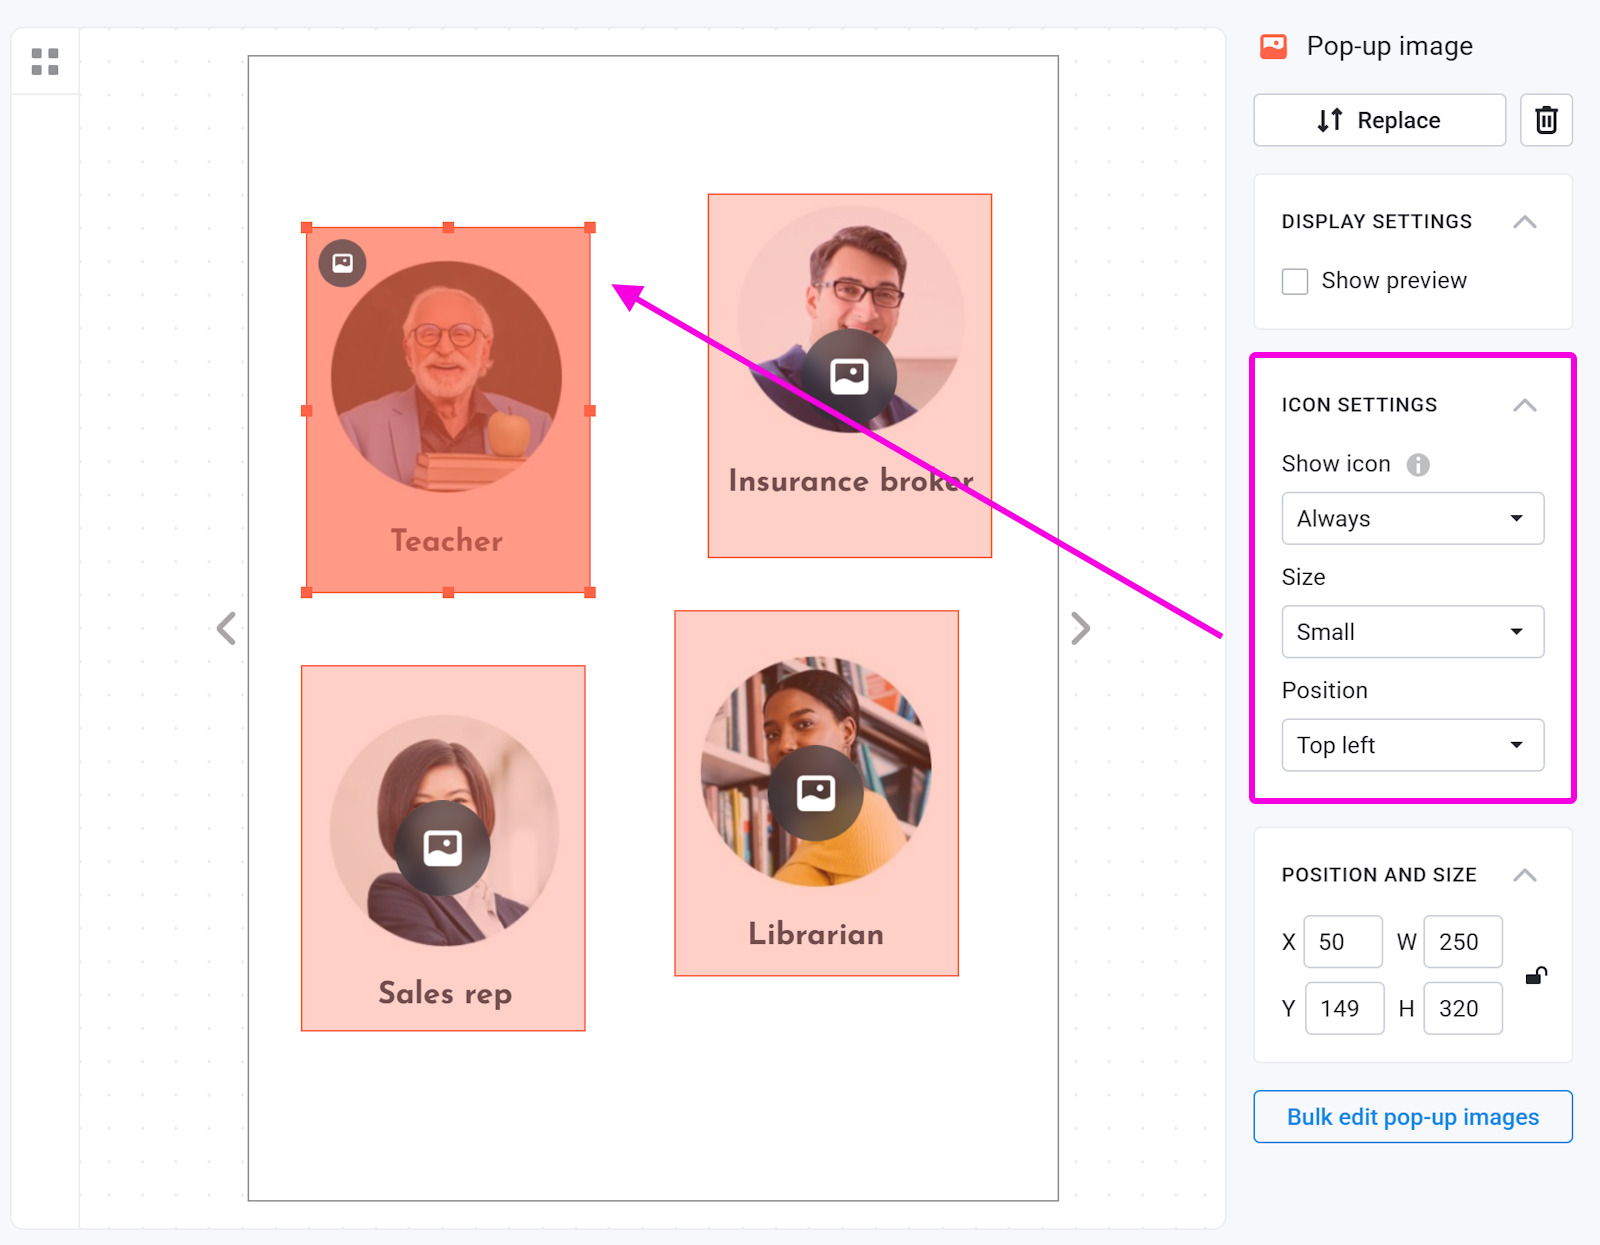Open the grid layout icon top-left
Viewport: 1600px width, 1245px height.
44,61
